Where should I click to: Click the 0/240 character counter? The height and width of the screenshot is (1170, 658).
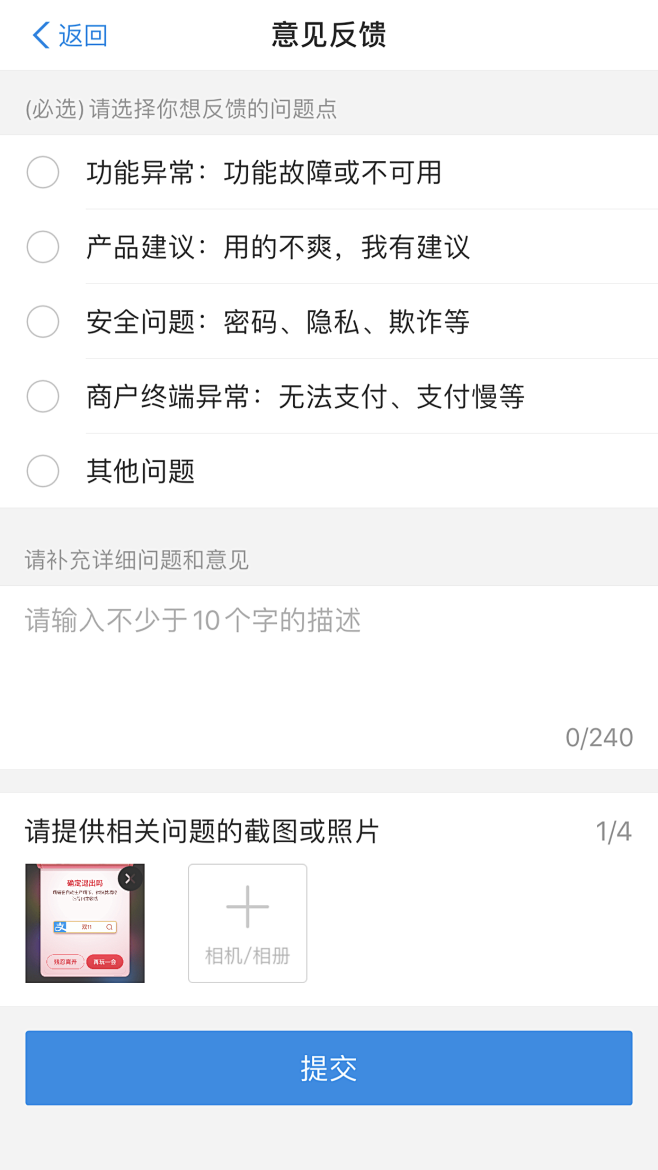pyautogui.click(x=600, y=737)
